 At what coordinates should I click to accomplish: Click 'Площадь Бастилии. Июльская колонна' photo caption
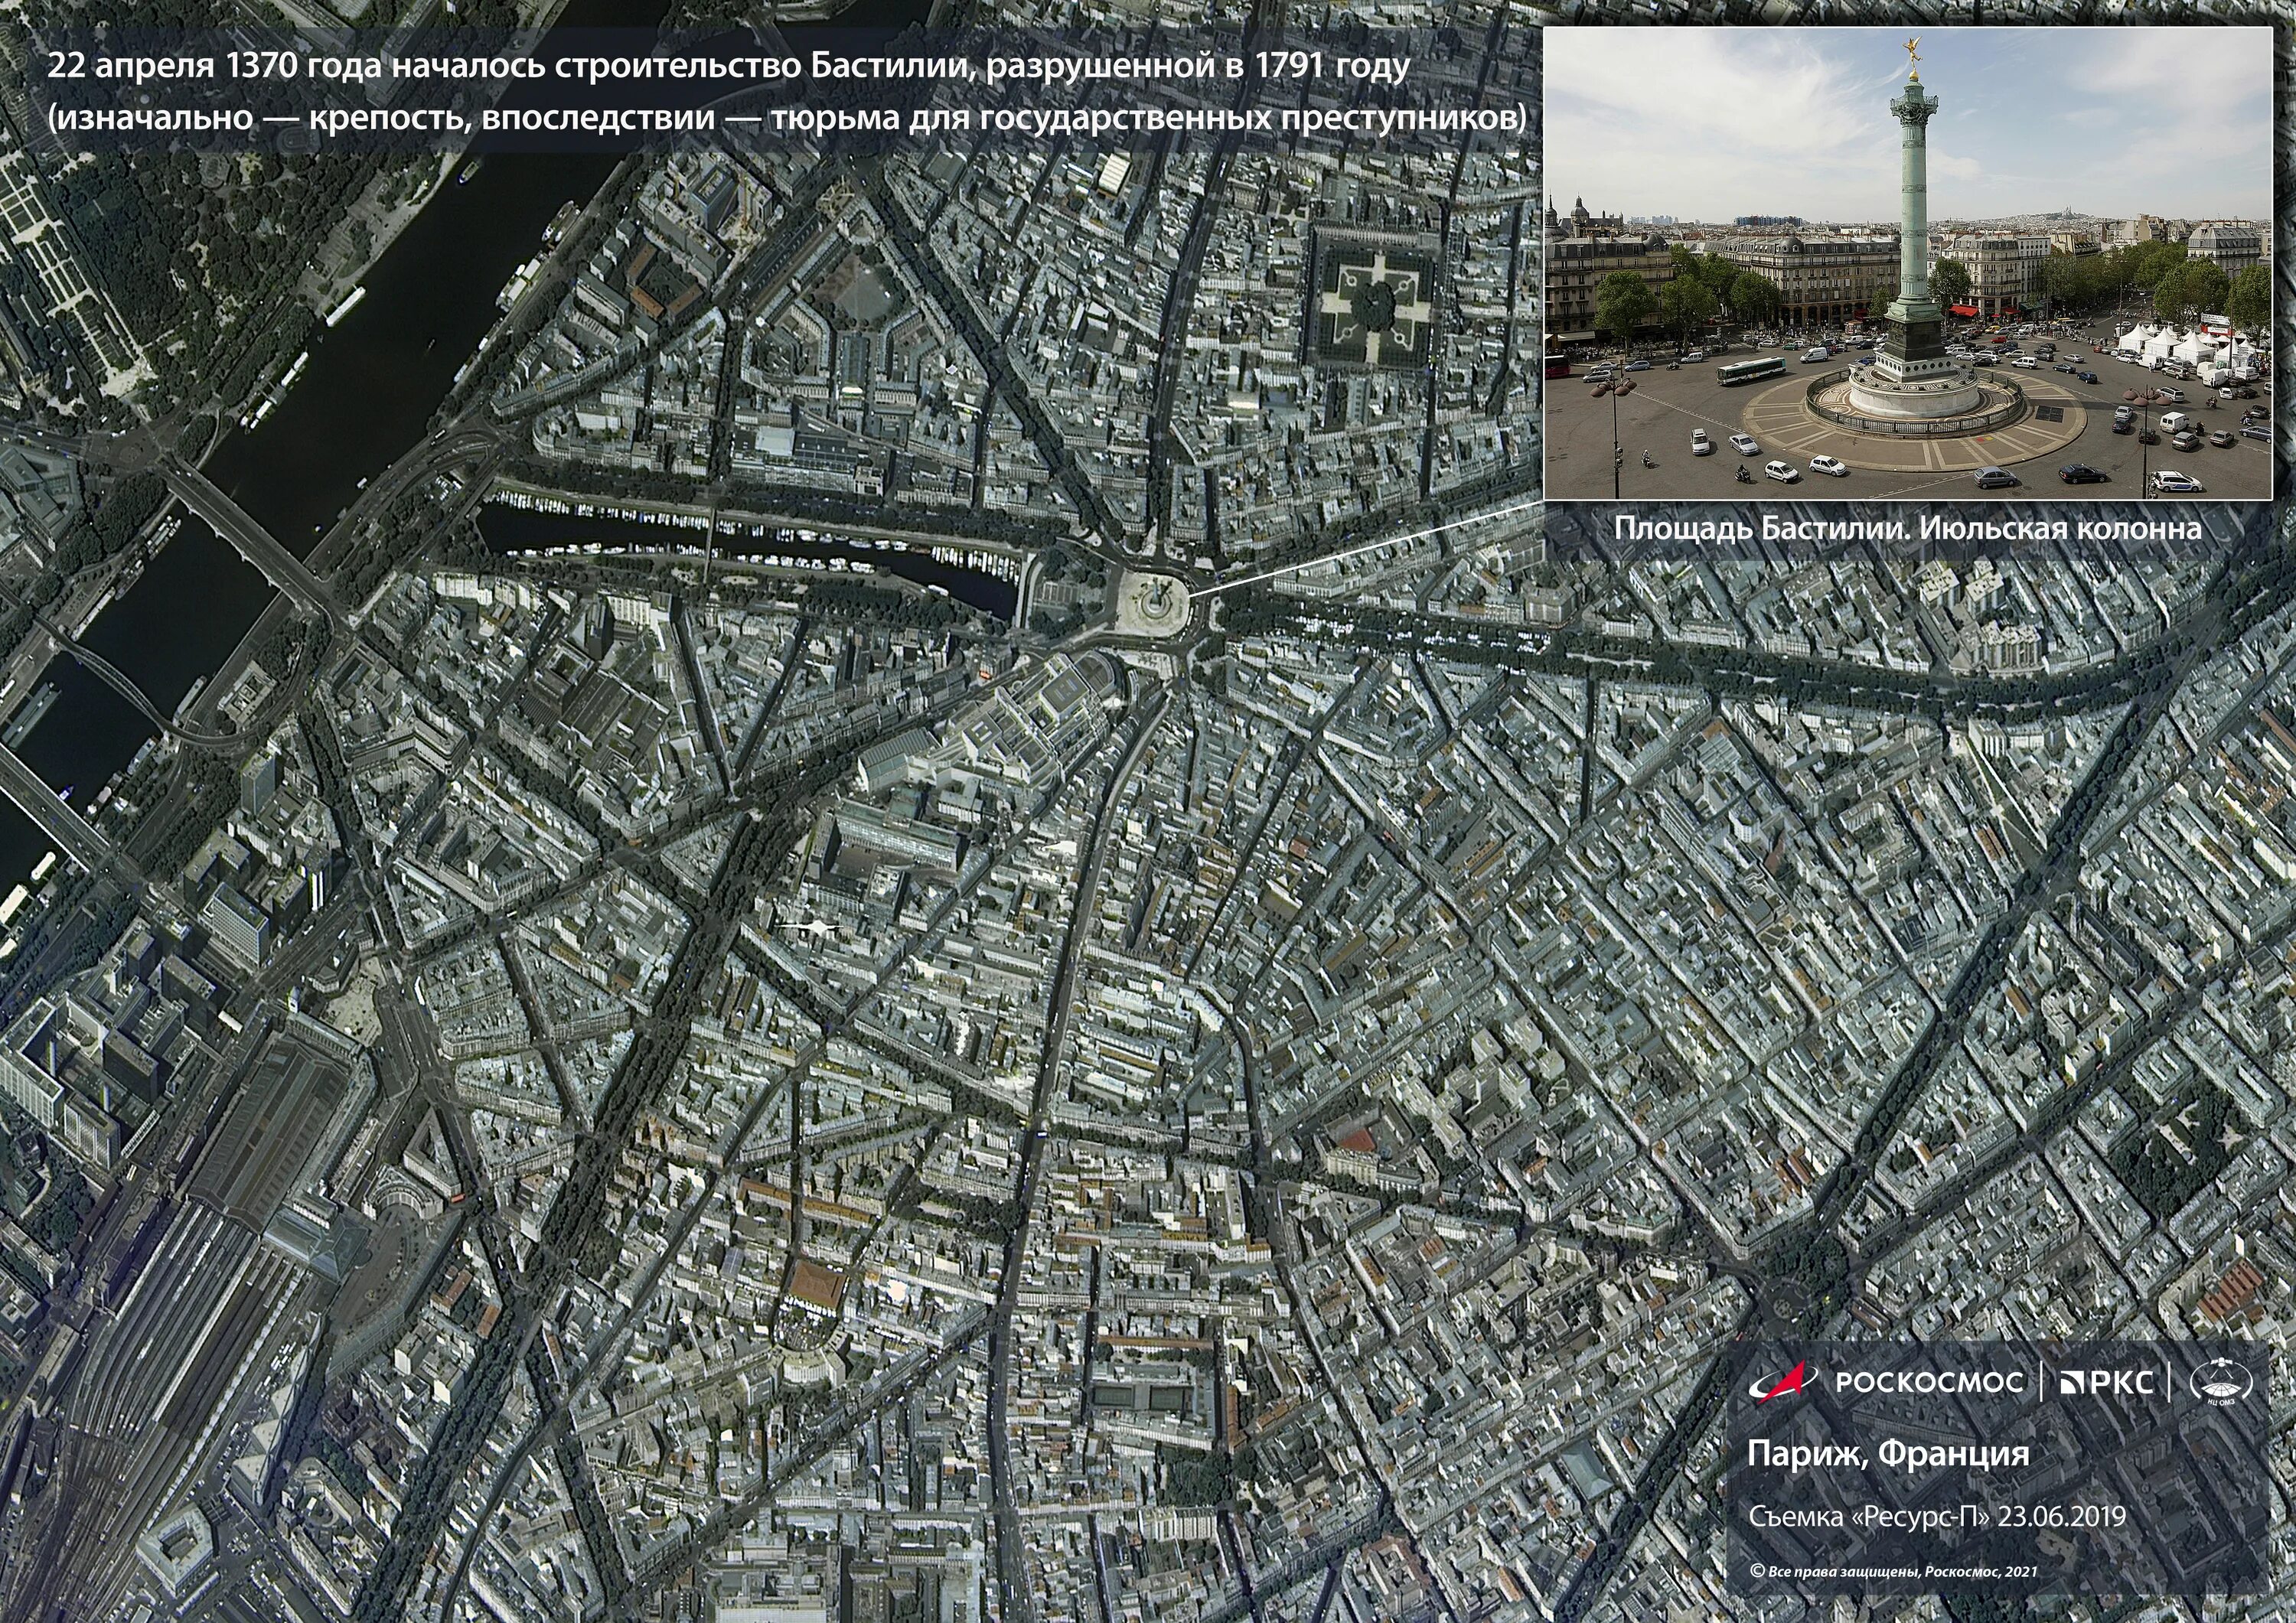[1908, 528]
